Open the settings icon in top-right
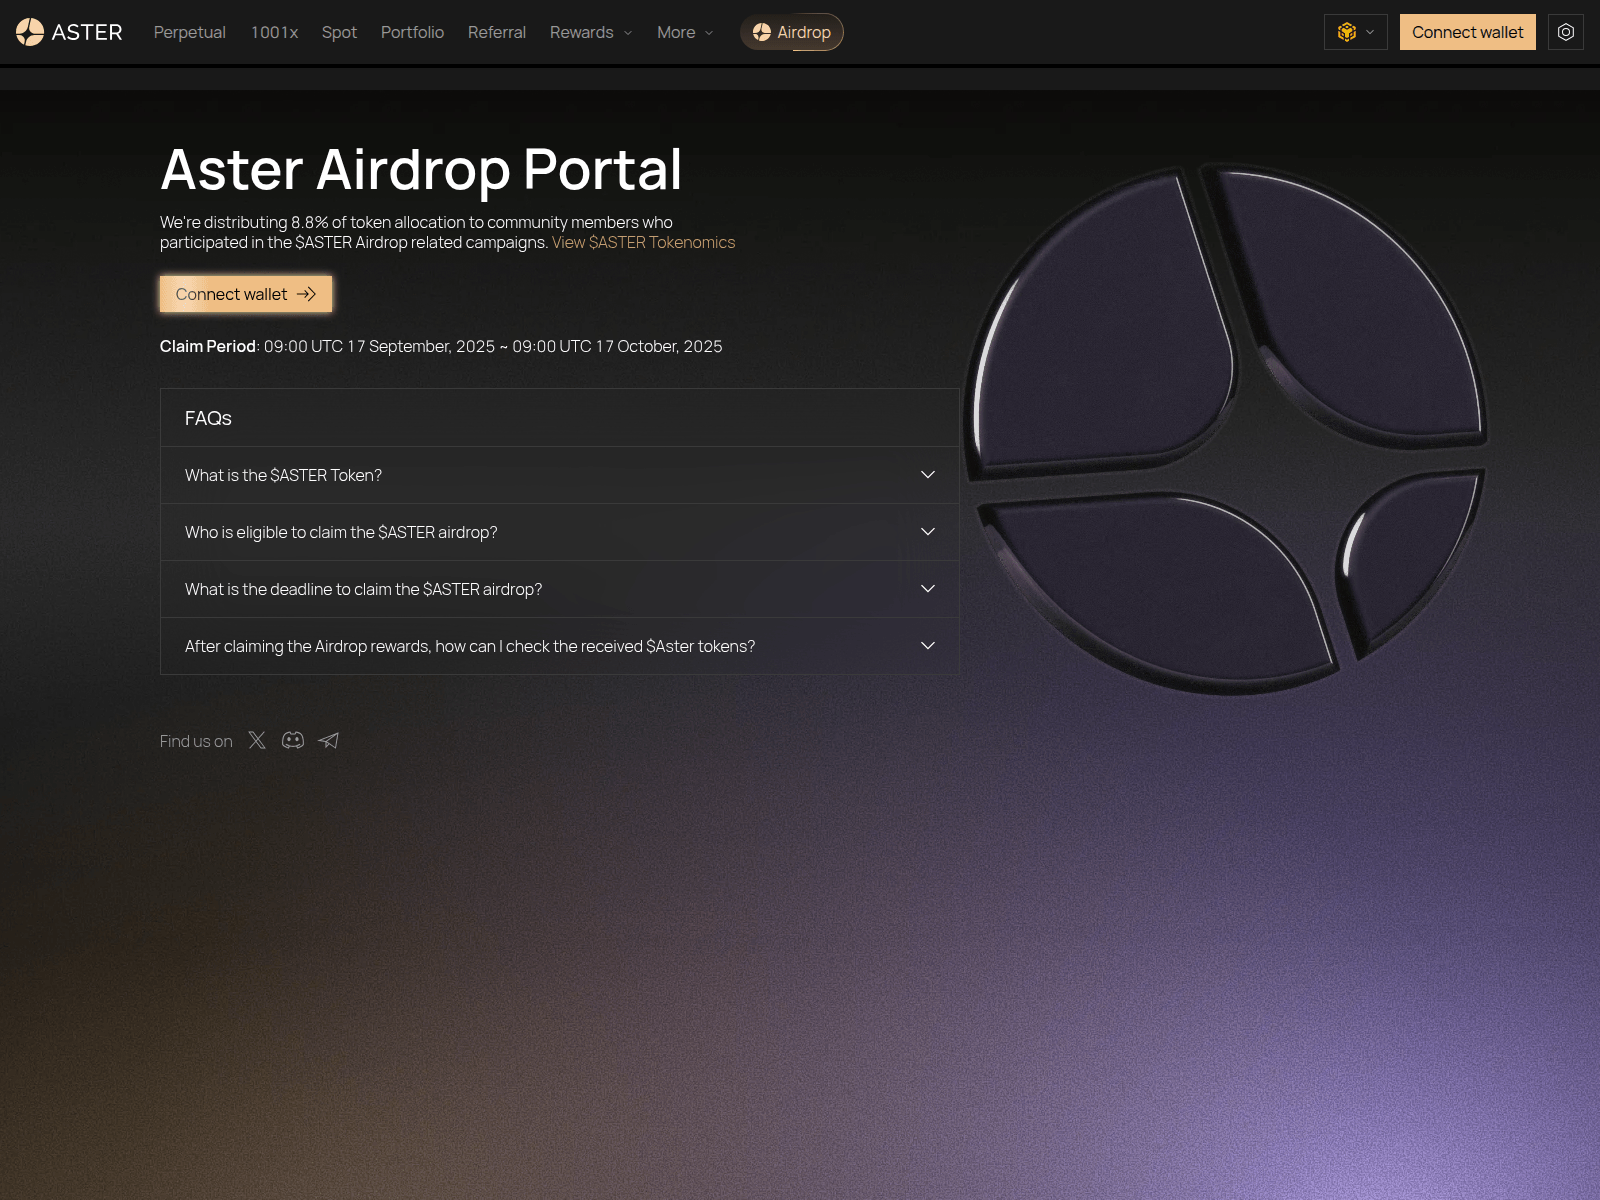The width and height of the screenshot is (1600, 1200). tap(1565, 32)
